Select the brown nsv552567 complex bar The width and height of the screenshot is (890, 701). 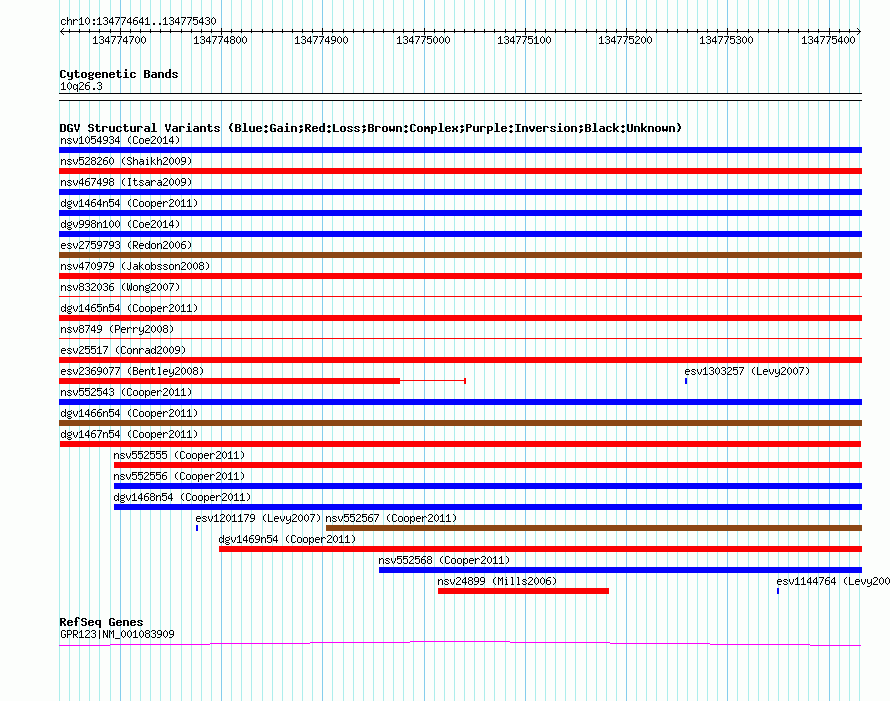coord(594,528)
